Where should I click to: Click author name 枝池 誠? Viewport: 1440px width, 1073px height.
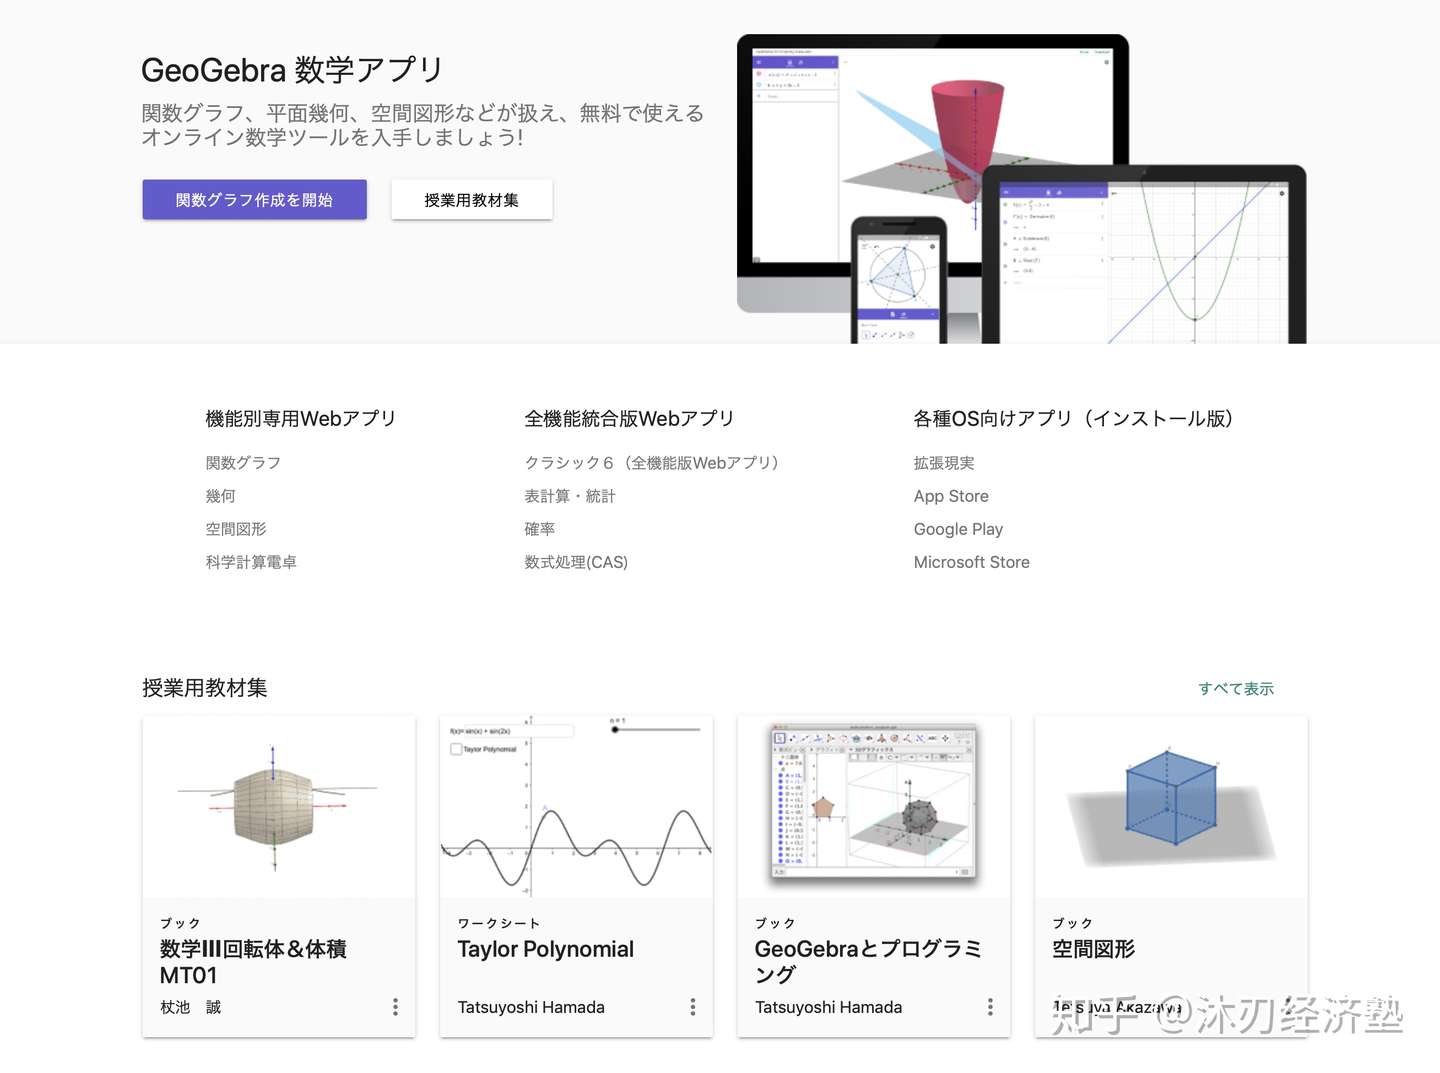pos(191,1007)
